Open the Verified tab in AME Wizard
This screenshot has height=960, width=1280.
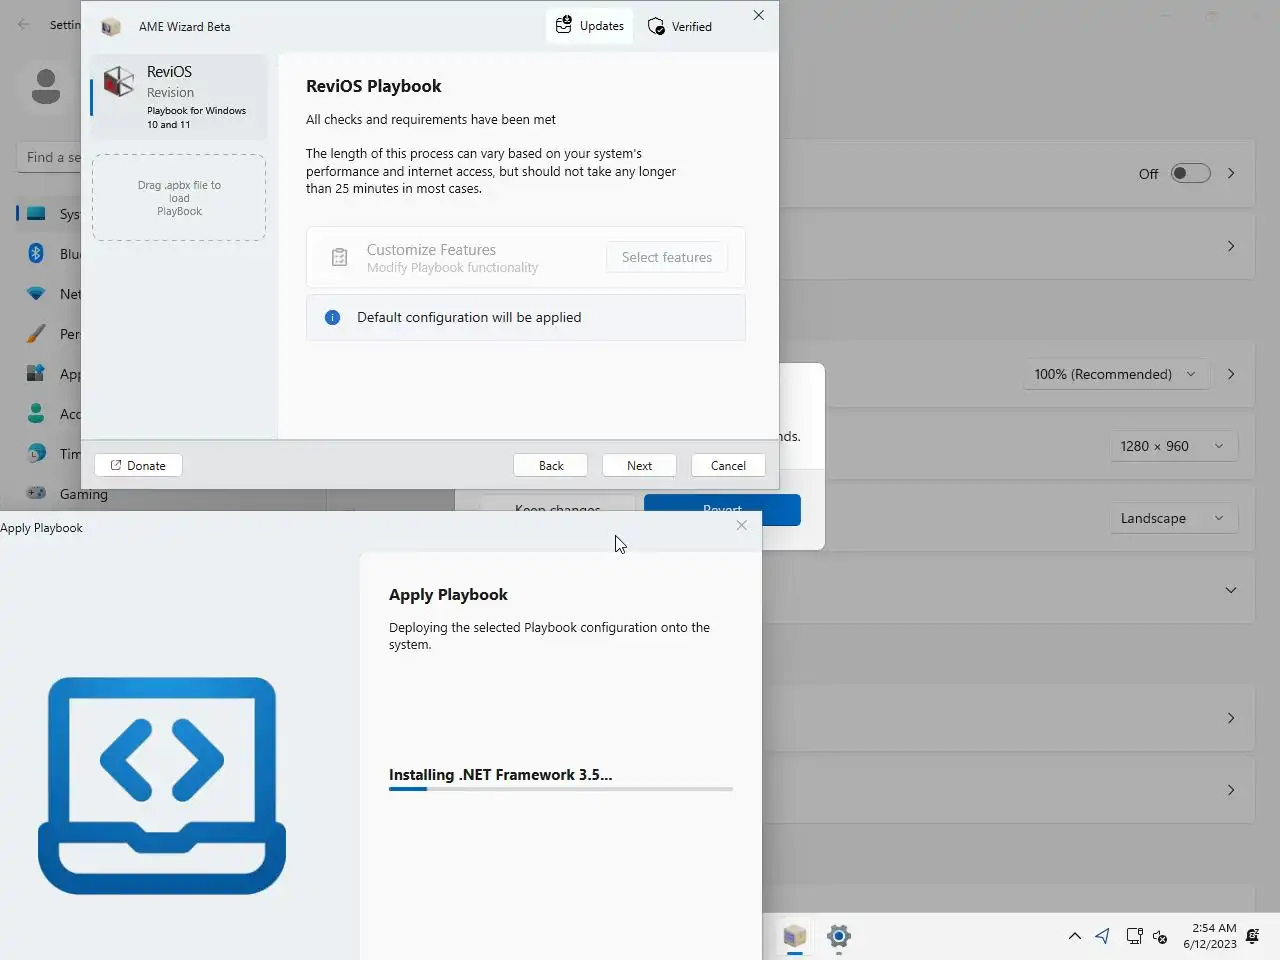(680, 27)
